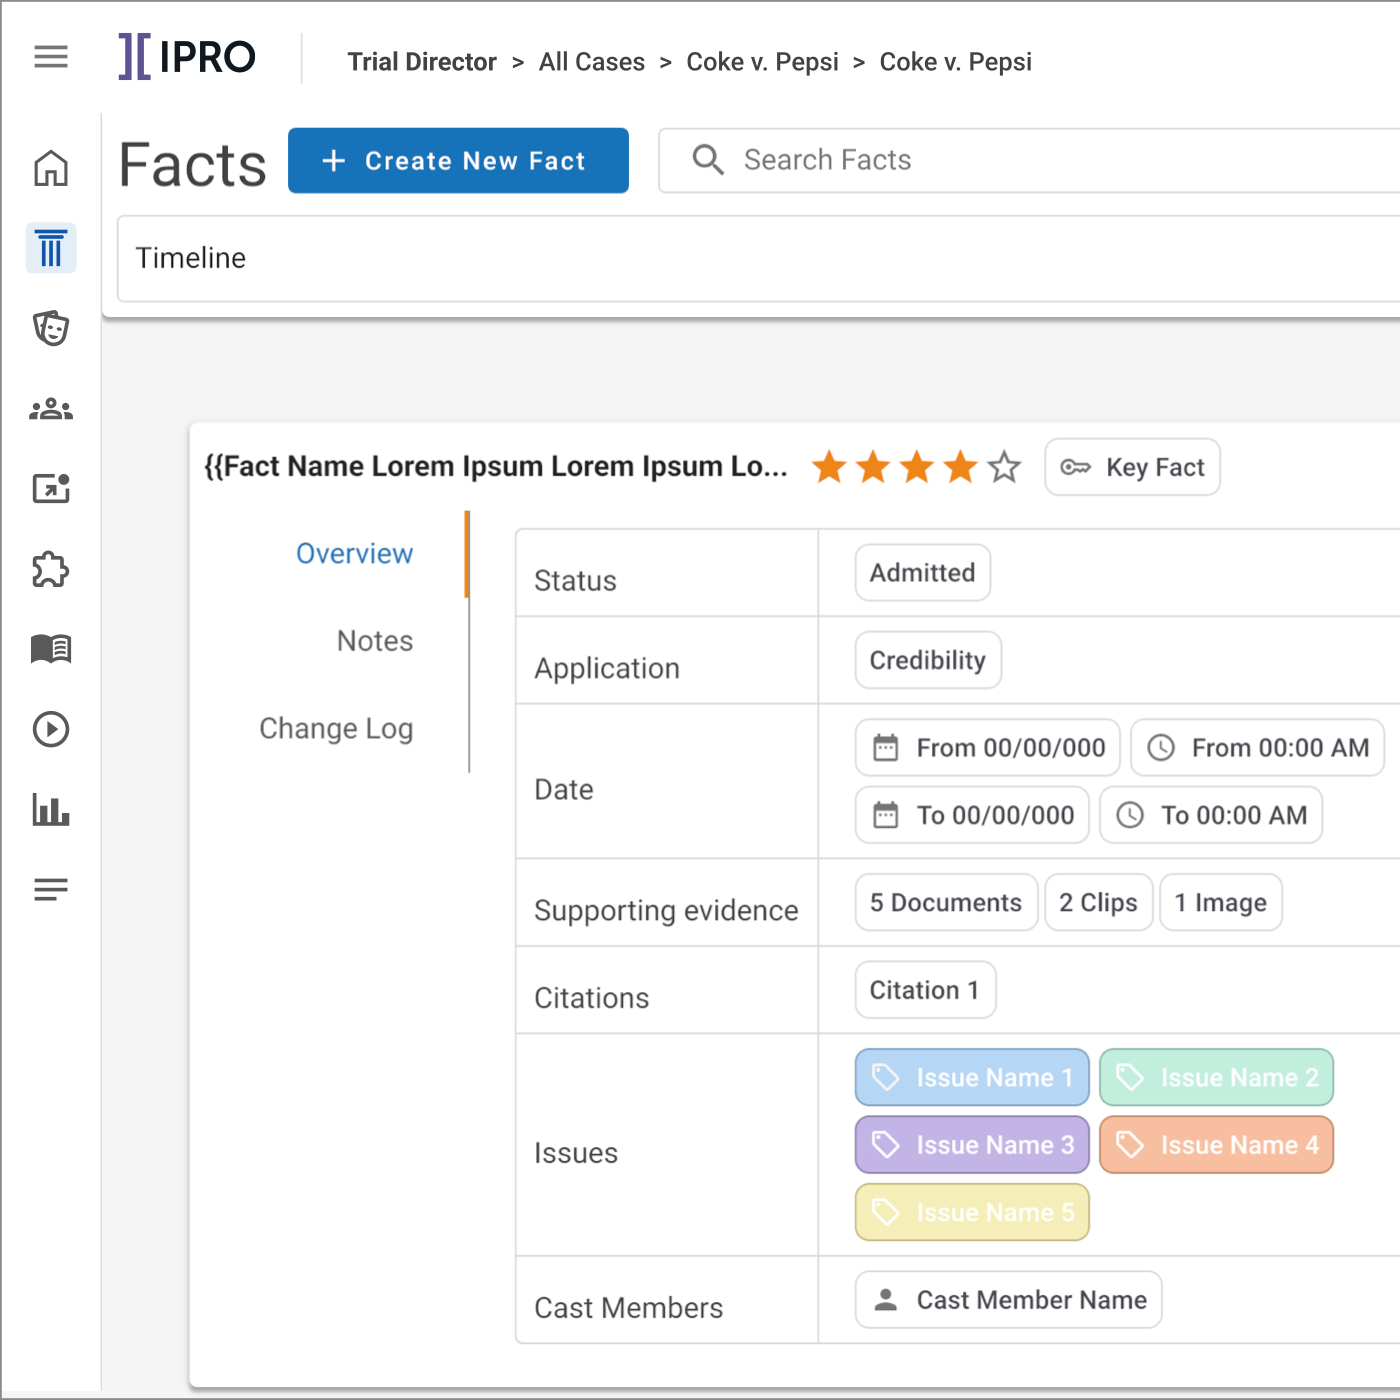Switch to the Change Log tab
Image resolution: width=1400 pixels, height=1400 pixels.
point(336,729)
